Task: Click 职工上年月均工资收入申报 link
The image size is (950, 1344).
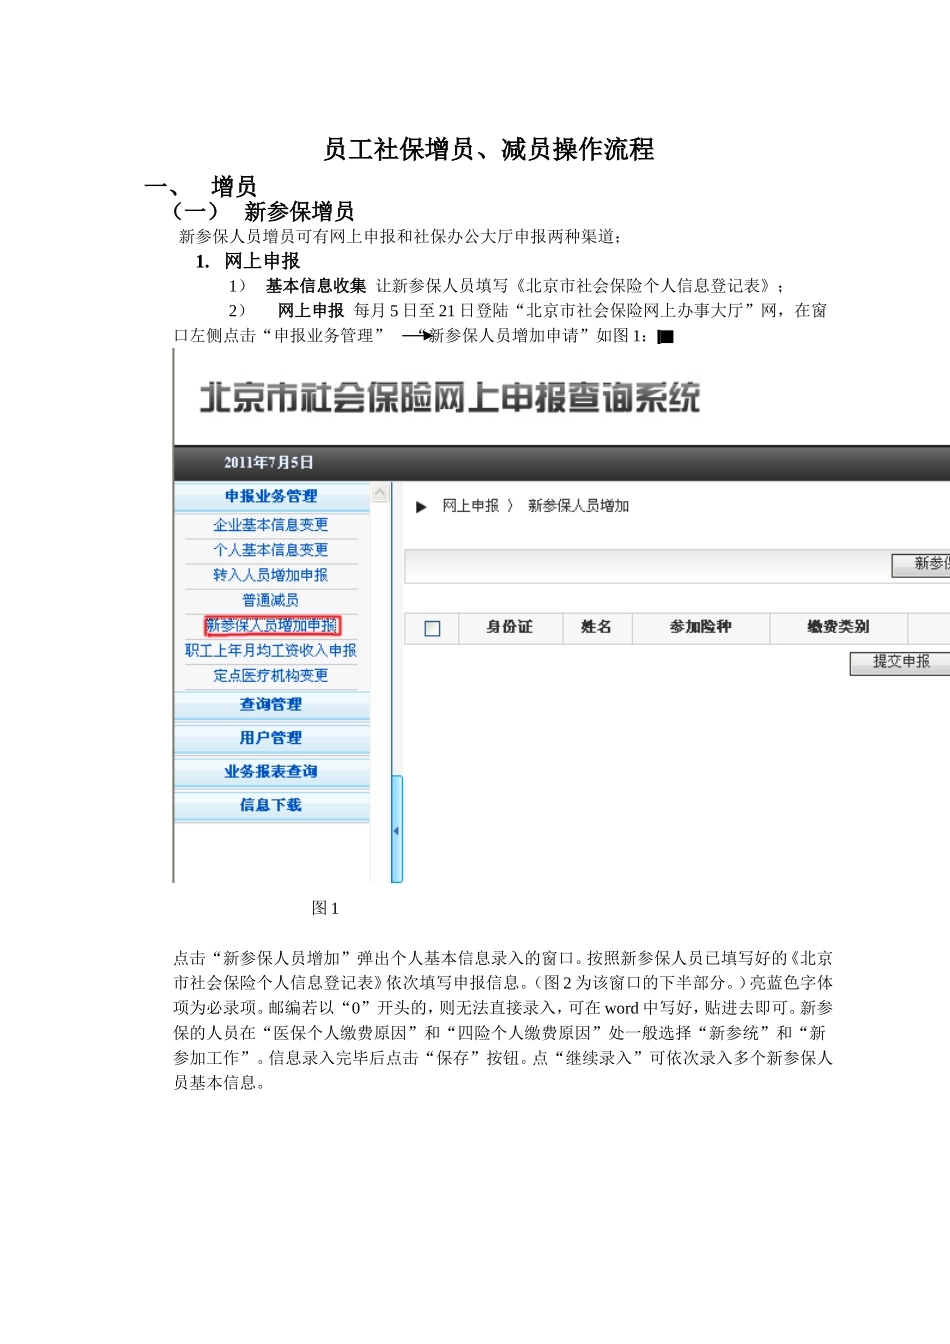Action: (x=271, y=650)
